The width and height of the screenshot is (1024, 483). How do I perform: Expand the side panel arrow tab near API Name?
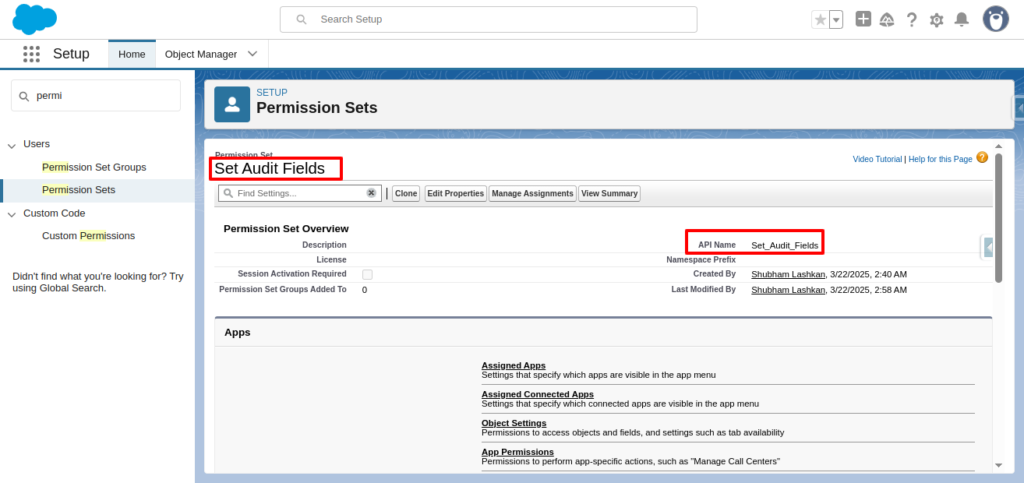(x=988, y=248)
